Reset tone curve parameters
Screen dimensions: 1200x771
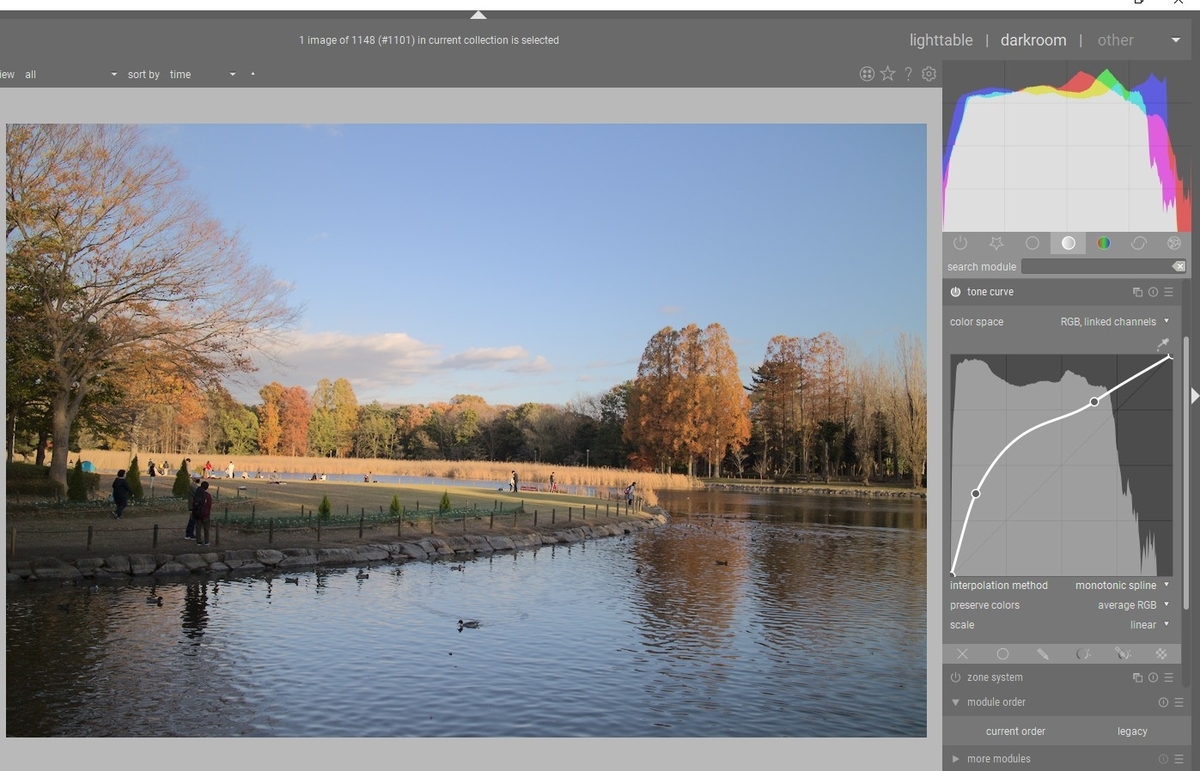(x=1153, y=292)
